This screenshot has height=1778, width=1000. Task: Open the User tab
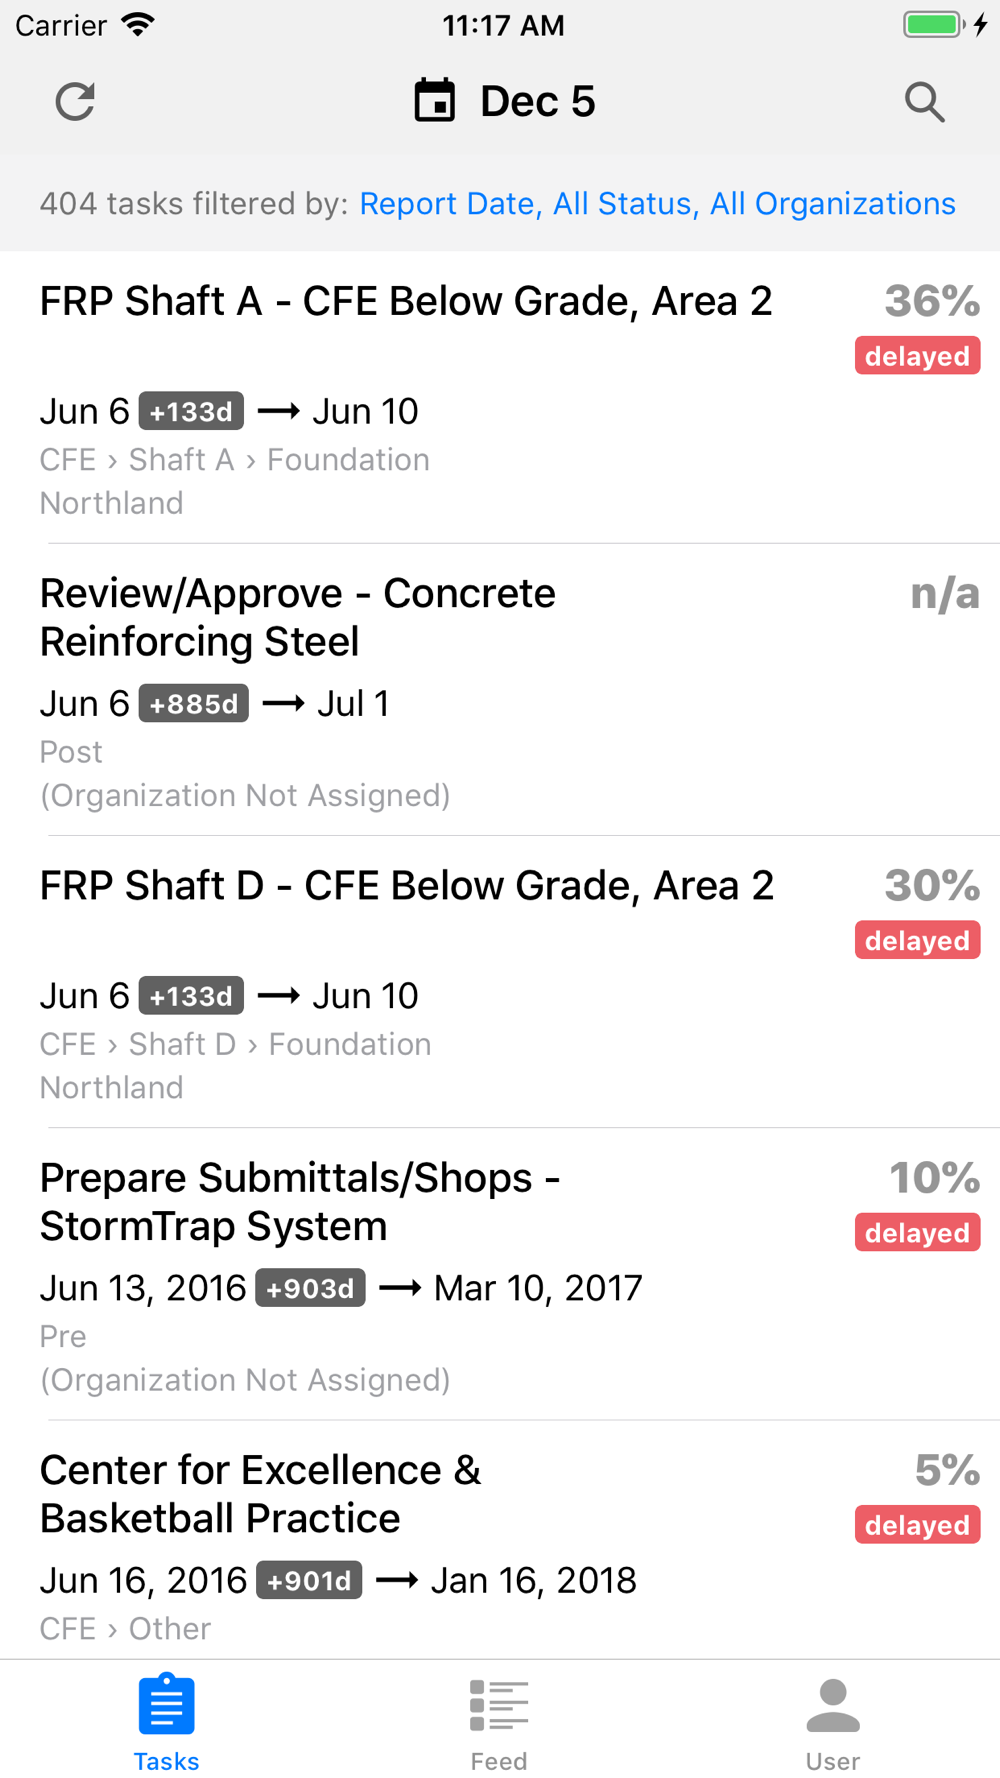coord(832,1721)
